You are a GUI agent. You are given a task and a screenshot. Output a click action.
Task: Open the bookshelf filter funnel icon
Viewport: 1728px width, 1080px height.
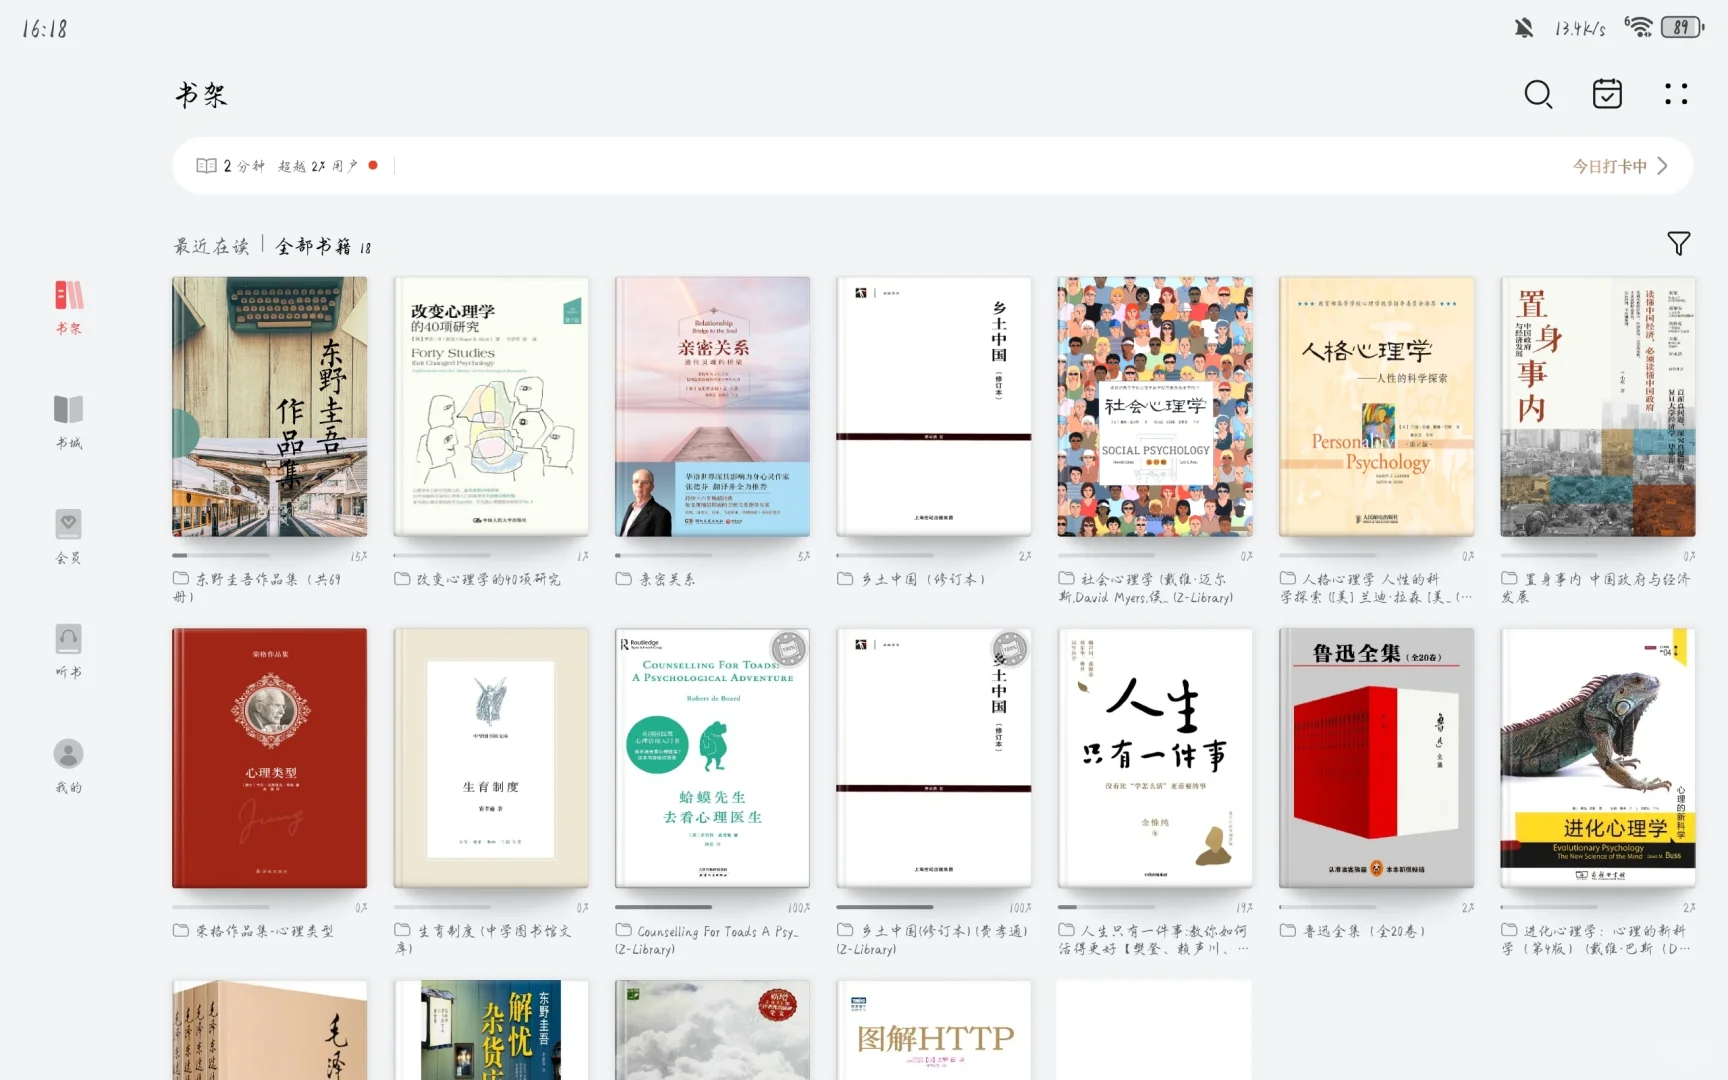[x=1678, y=243]
